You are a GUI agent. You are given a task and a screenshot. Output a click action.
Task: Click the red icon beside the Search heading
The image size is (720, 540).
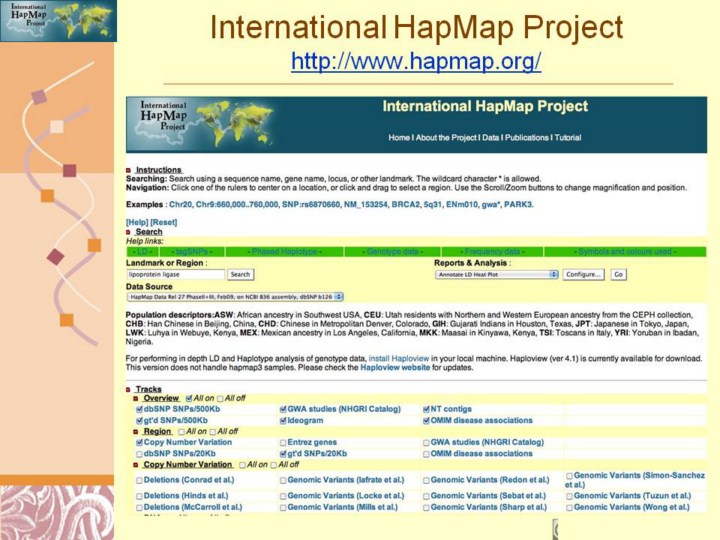pyautogui.click(x=129, y=232)
